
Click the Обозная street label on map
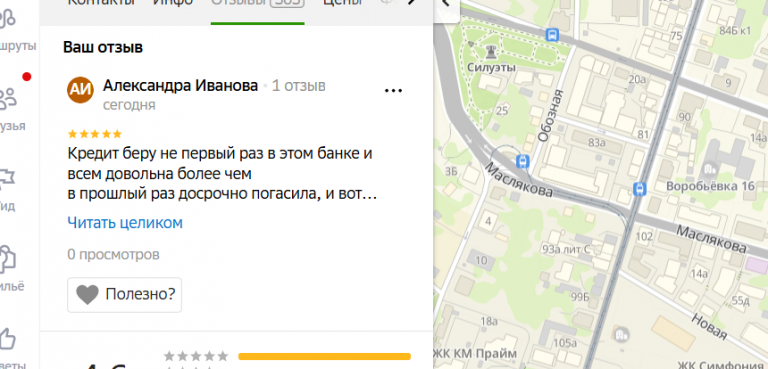pos(551,115)
